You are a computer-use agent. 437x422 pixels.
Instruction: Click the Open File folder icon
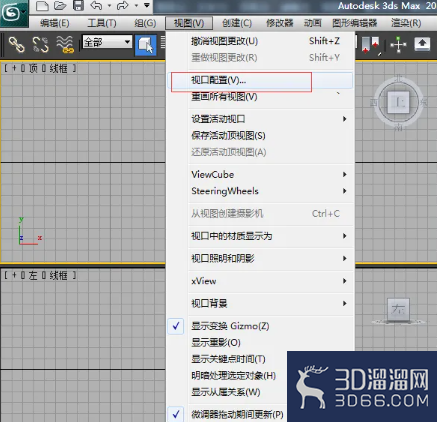[x=60, y=6]
